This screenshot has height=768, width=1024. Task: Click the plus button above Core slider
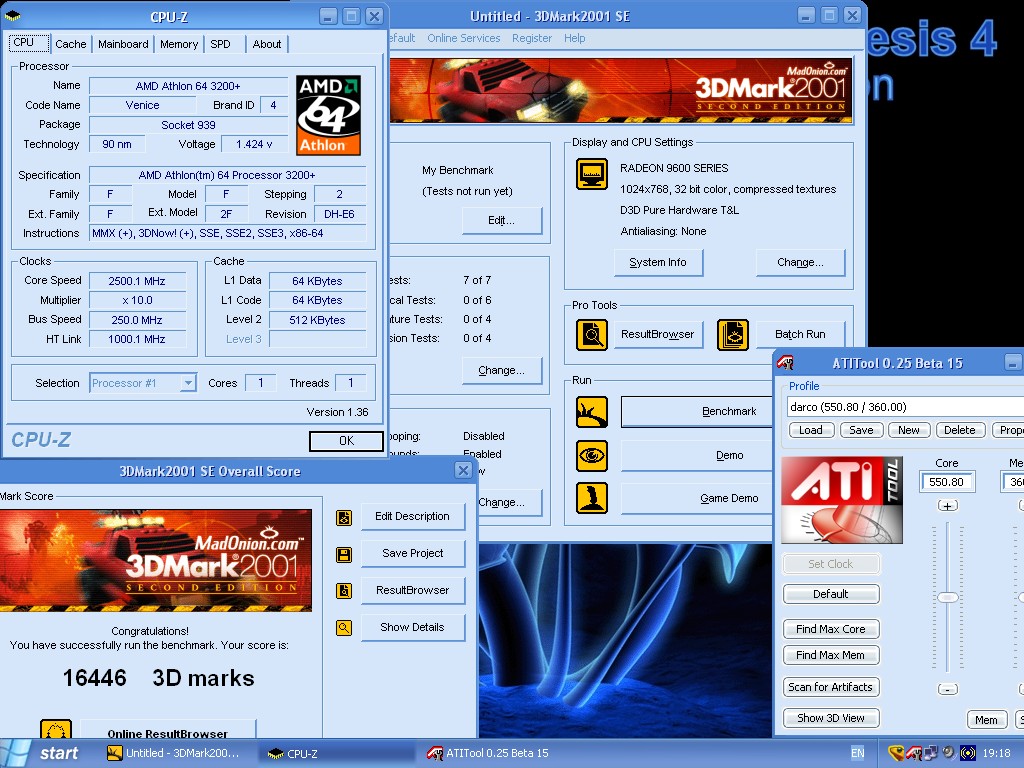point(948,506)
